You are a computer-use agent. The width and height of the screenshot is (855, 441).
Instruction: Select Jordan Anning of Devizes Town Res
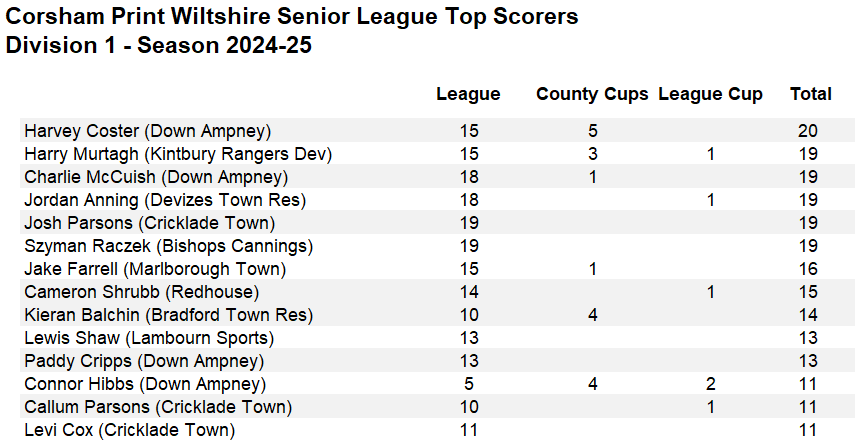click(x=165, y=200)
